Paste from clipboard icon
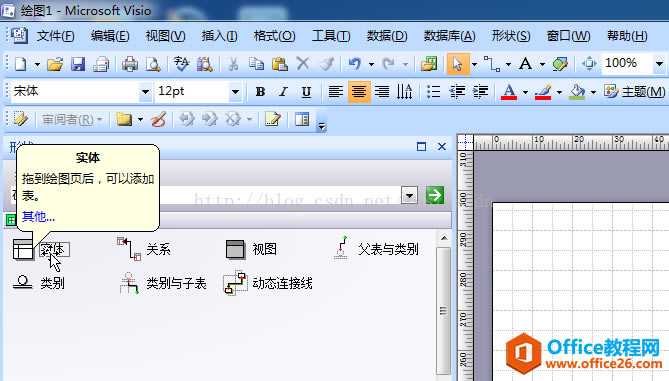 279,64
